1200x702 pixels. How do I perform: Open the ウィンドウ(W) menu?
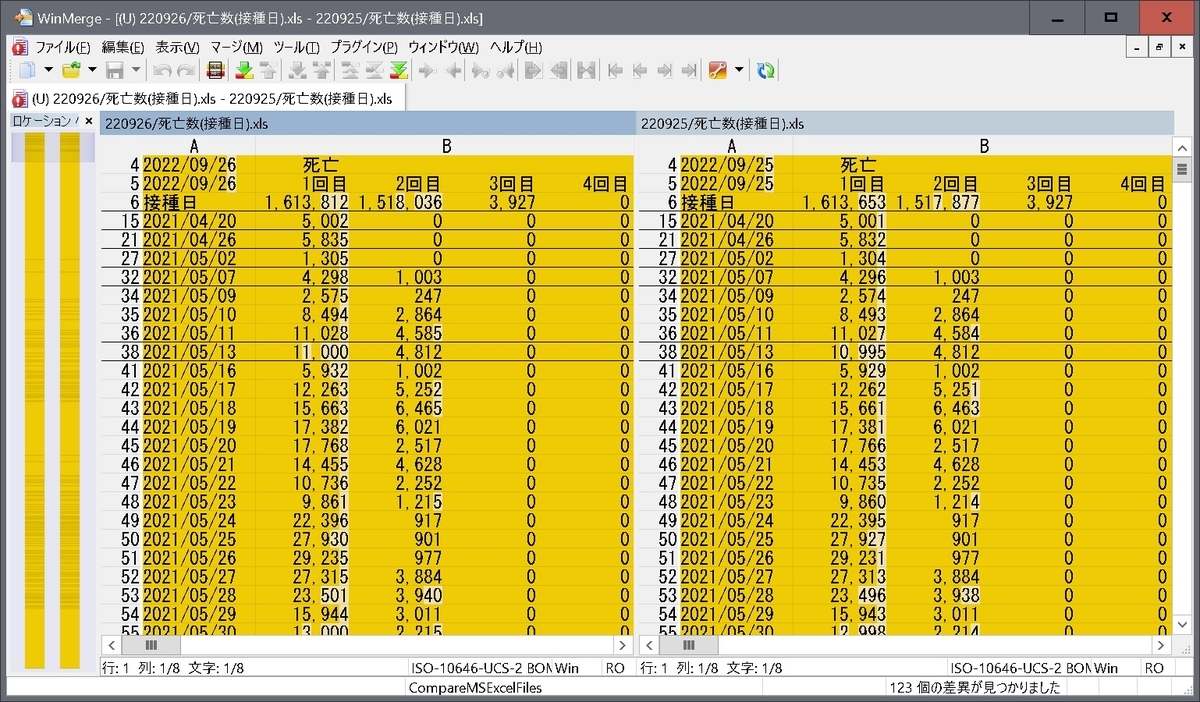(x=444, y=47)
